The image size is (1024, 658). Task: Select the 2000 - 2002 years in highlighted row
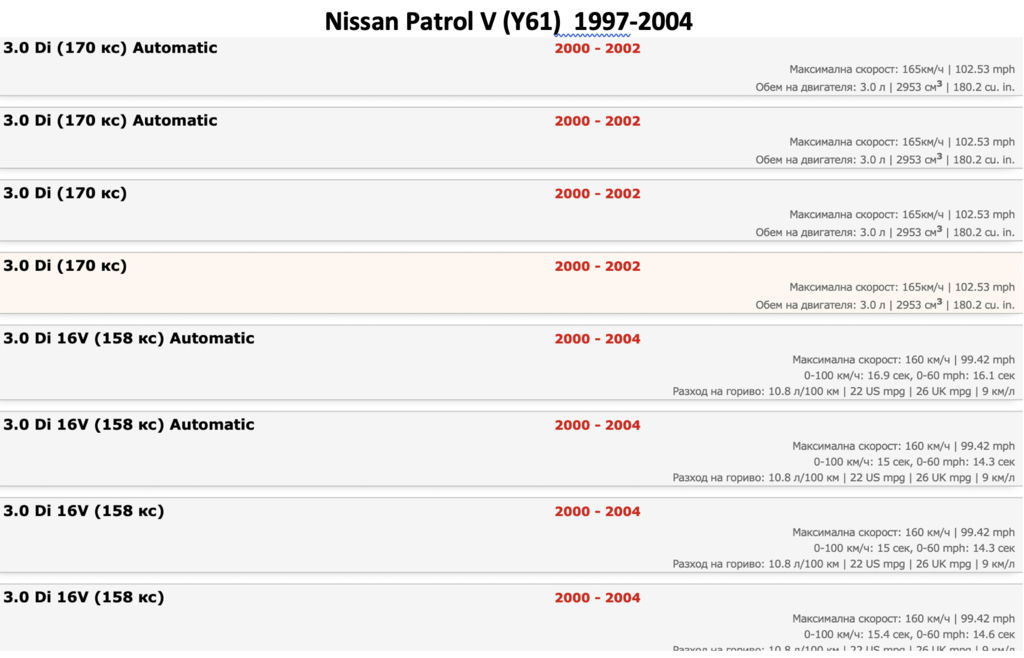598,266
